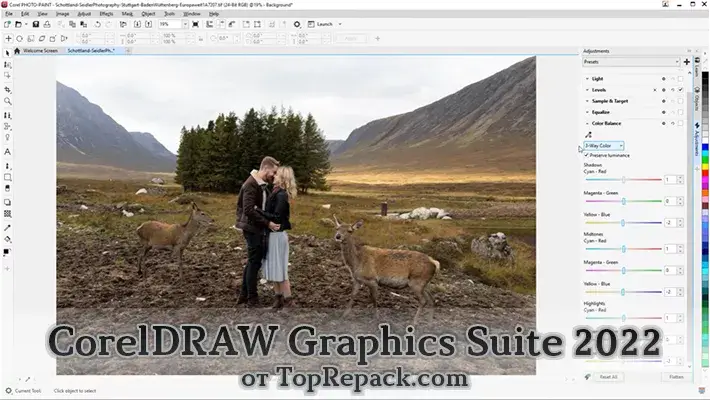The height and width of the screenshot is (400, 710).
Task: Click the Options gear icon in toolbar
Action: tap(297, 24)
